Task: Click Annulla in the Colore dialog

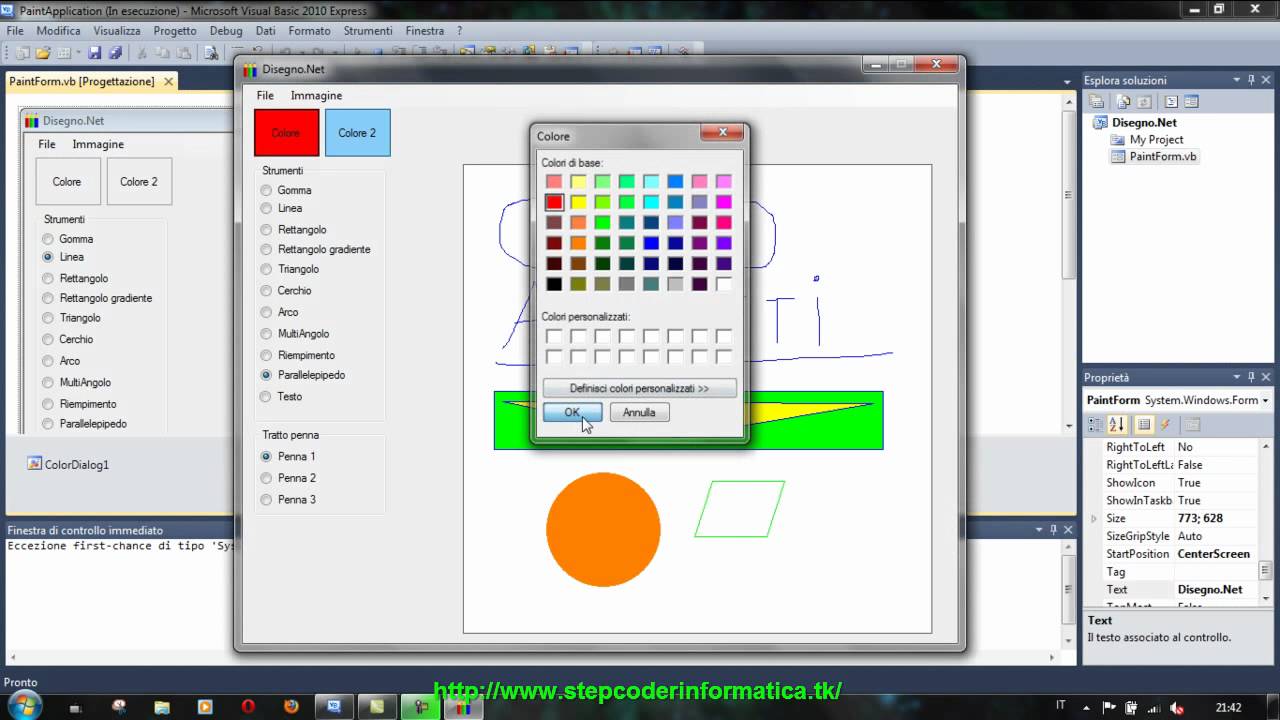Action: coord(639,412)
